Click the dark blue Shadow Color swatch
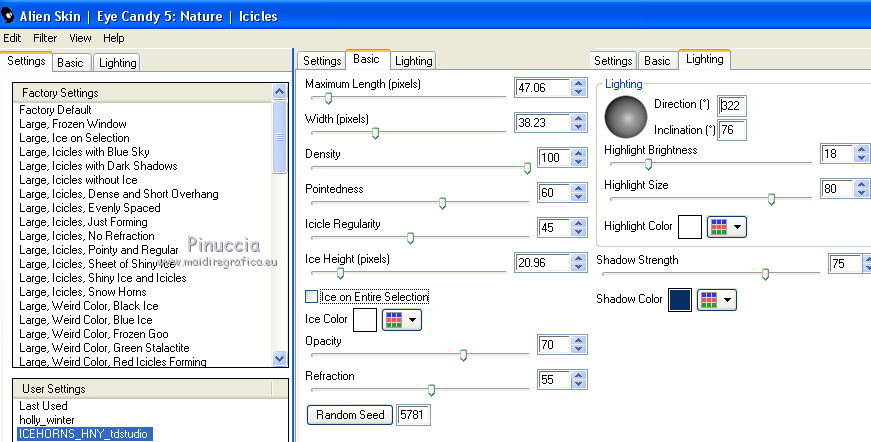The width and height of the screenshot is (871, 442). (x=680, y=300)
